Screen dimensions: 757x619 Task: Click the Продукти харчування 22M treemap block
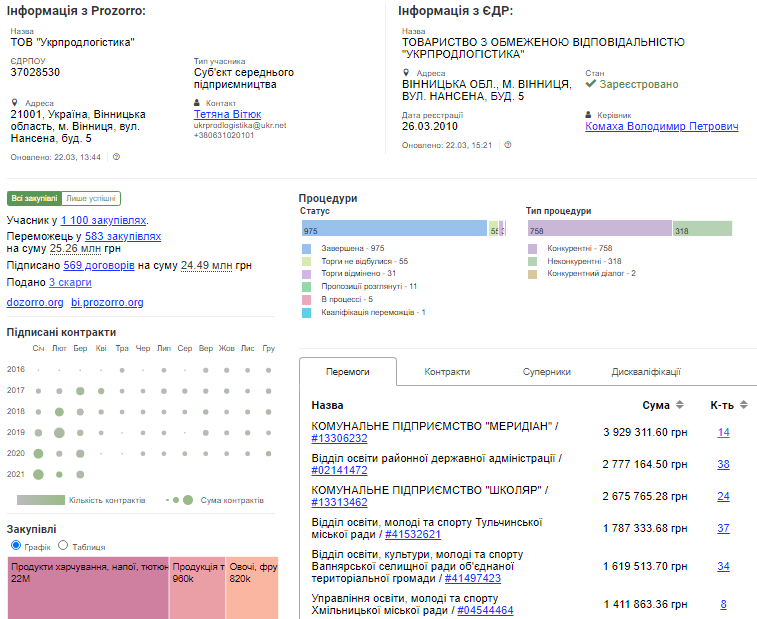(88, 588)
